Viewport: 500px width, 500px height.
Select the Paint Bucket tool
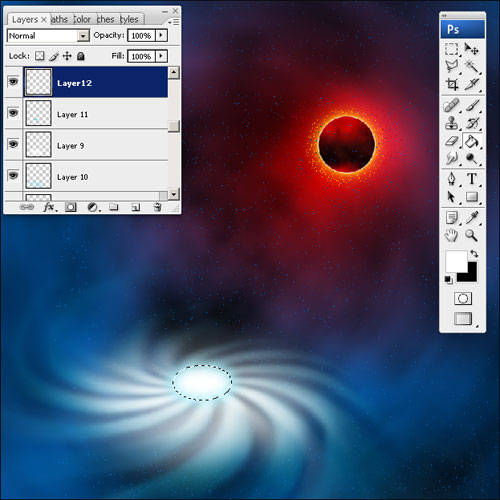[x=472, y=142]
